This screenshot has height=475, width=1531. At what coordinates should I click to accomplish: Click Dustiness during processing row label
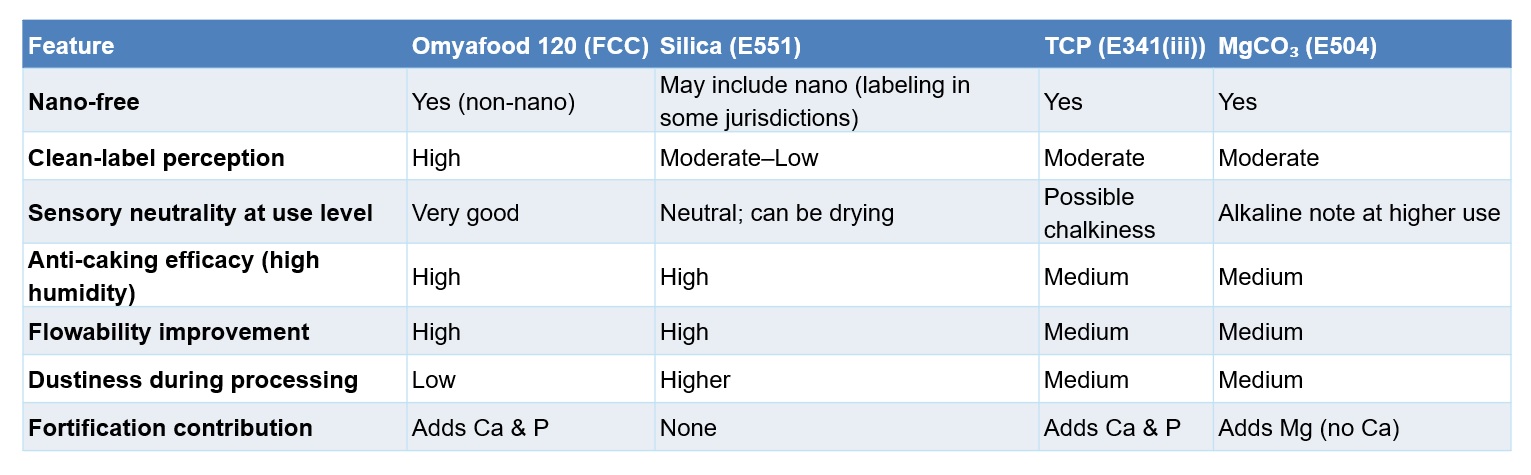[x=193, y=380]
